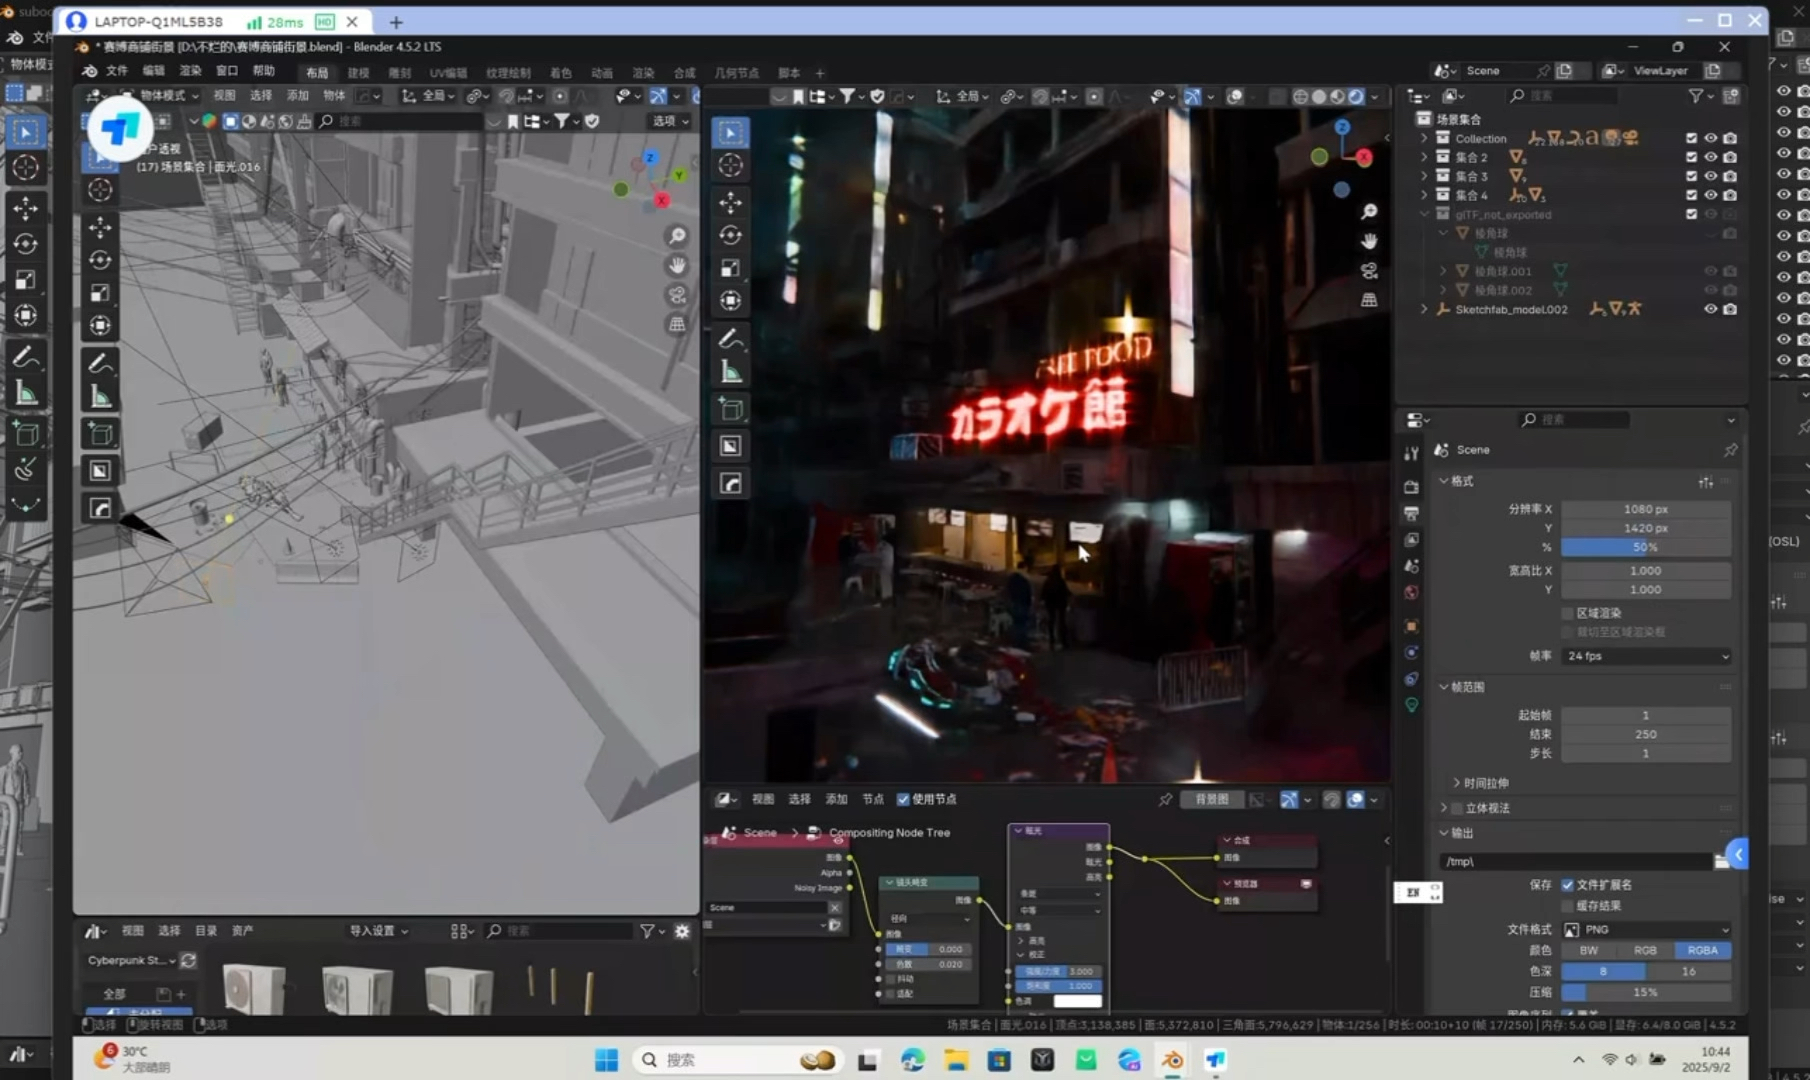Click the zoom magnifier in the rendered viewport

pos(1369,212)
